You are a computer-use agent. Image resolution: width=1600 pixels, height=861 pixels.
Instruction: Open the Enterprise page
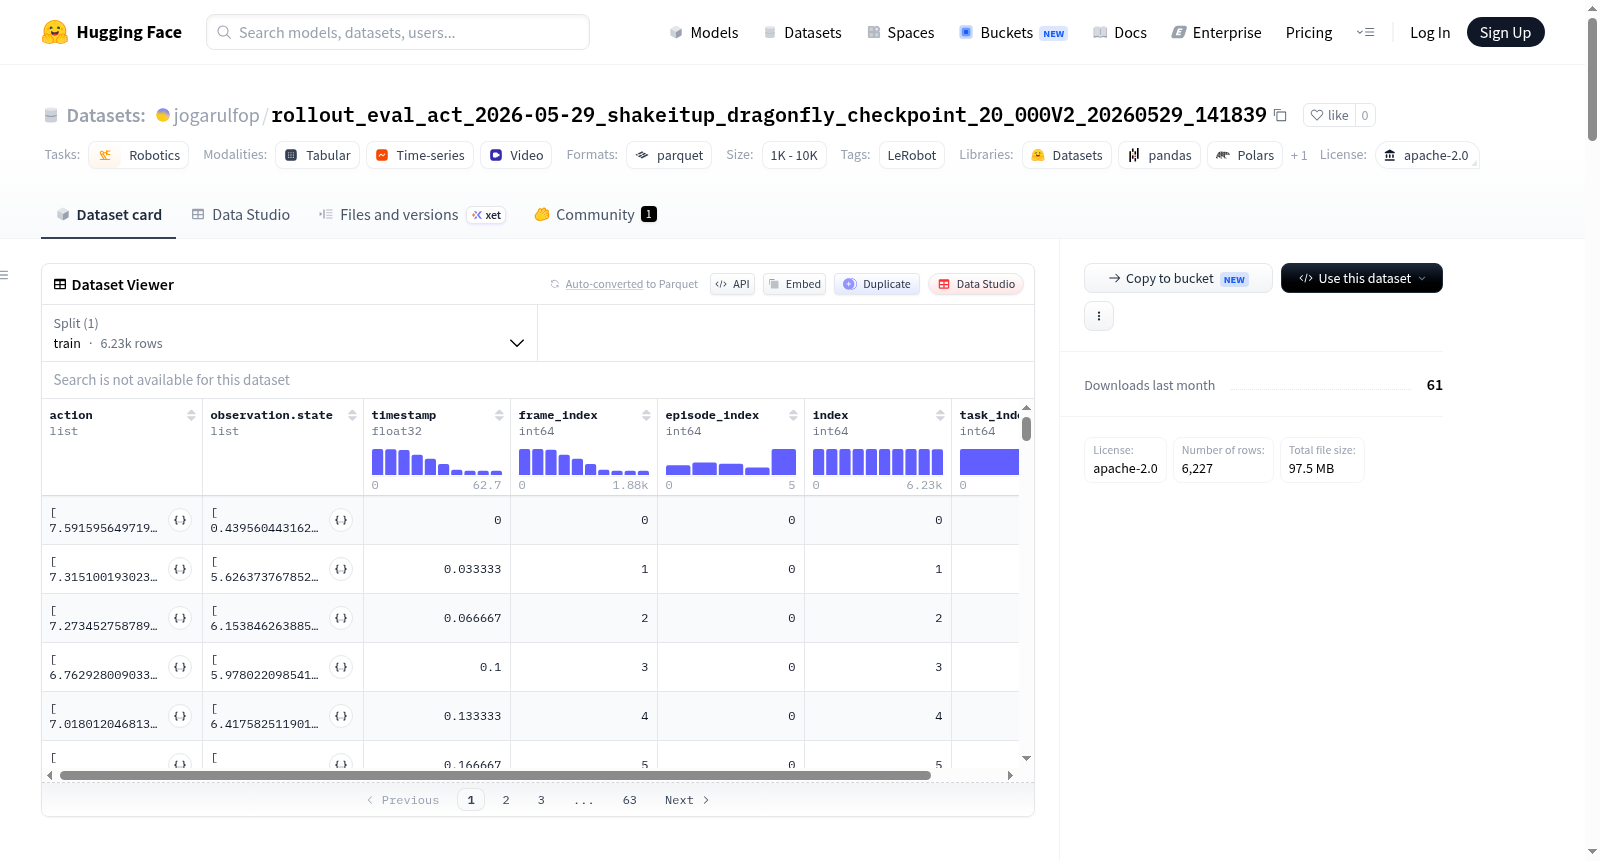coord(1216,32)
